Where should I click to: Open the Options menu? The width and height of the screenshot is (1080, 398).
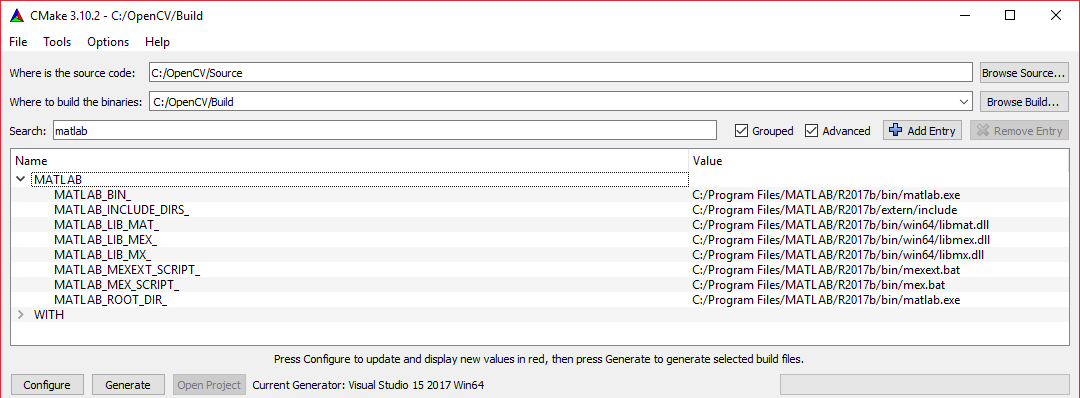108,42
